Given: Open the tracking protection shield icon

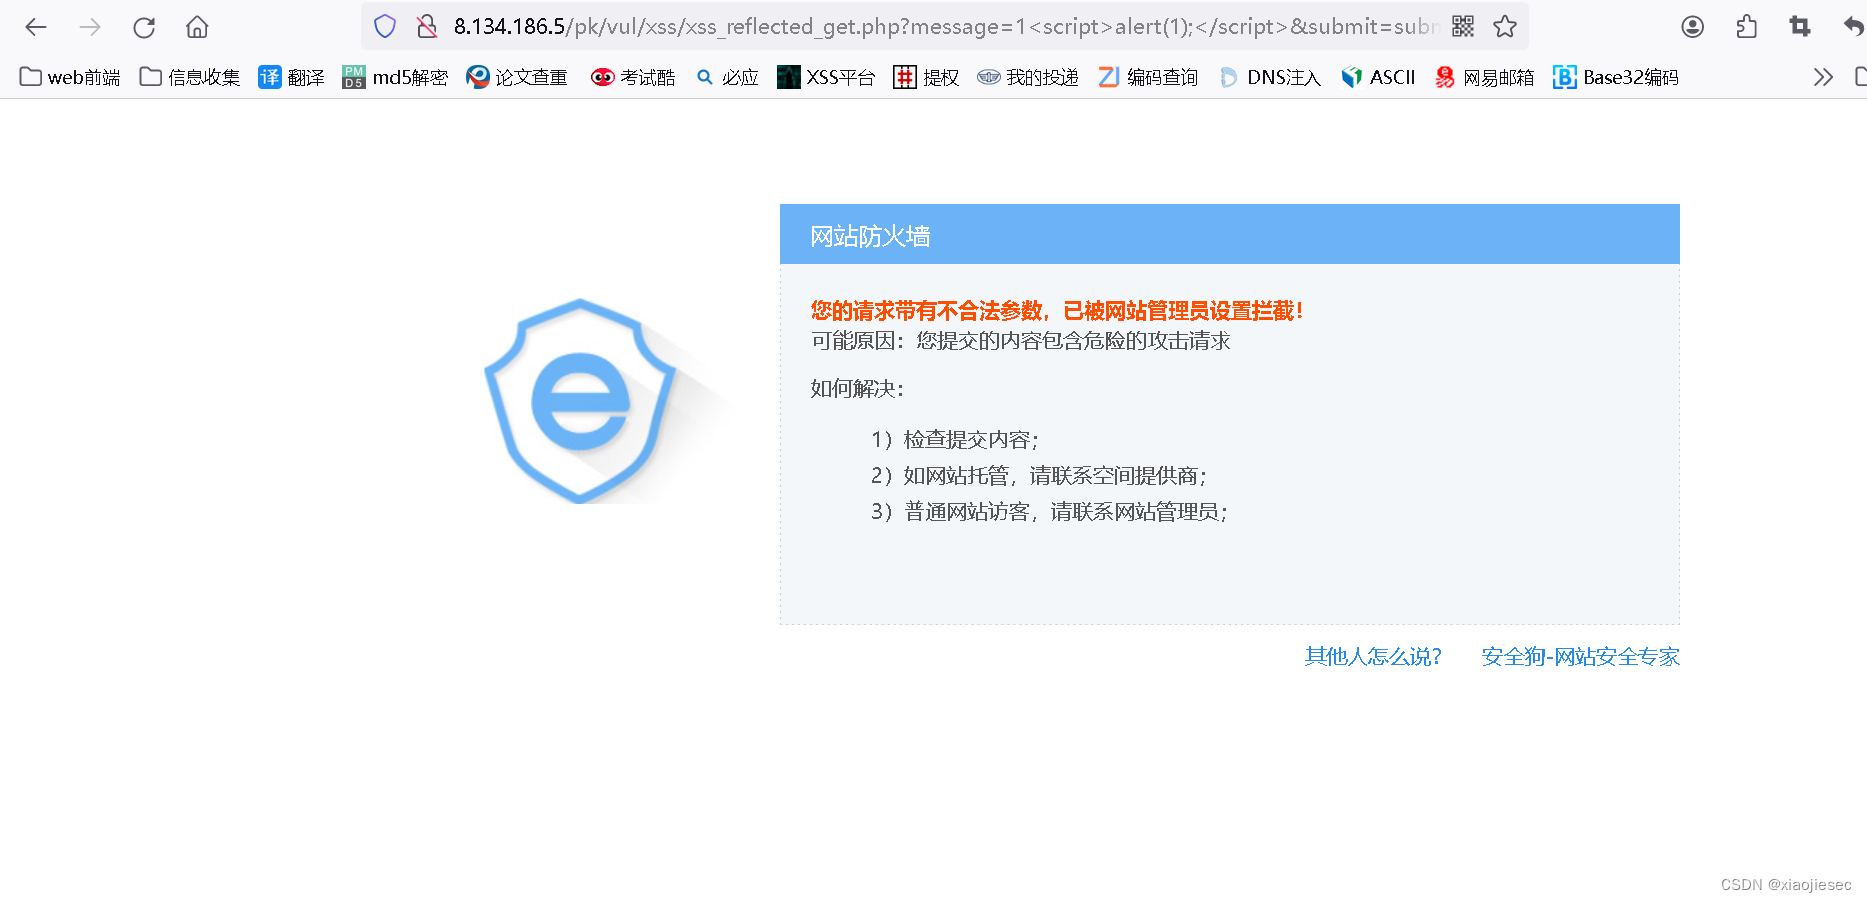Looking at the screenshot, I should point(385,27).
